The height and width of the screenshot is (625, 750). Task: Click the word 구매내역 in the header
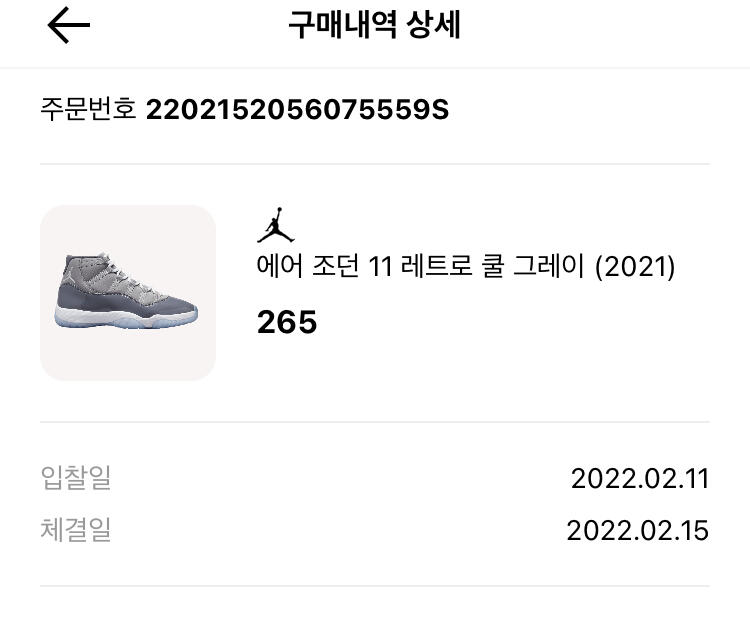tap(342, 26)
